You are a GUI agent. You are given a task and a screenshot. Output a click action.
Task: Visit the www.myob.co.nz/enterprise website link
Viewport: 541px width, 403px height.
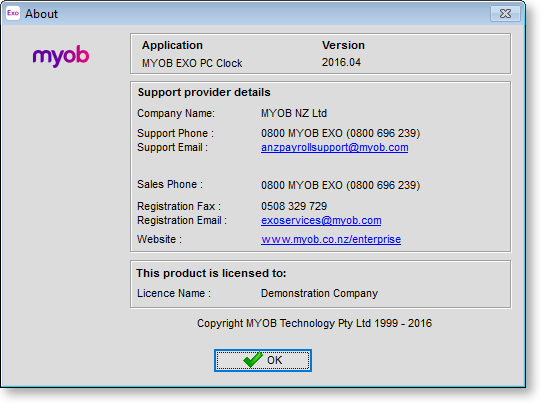[x=331, y=239]
